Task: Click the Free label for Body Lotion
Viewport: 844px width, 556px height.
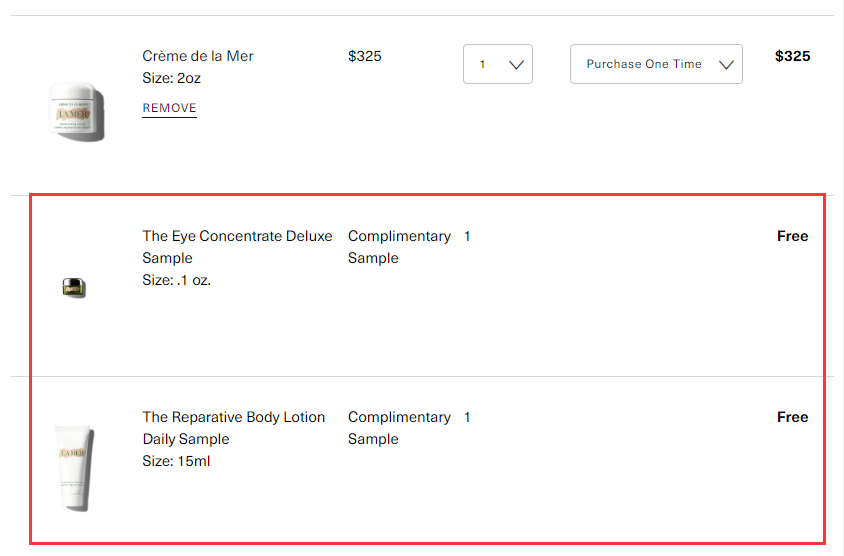Action: [792, 417]
